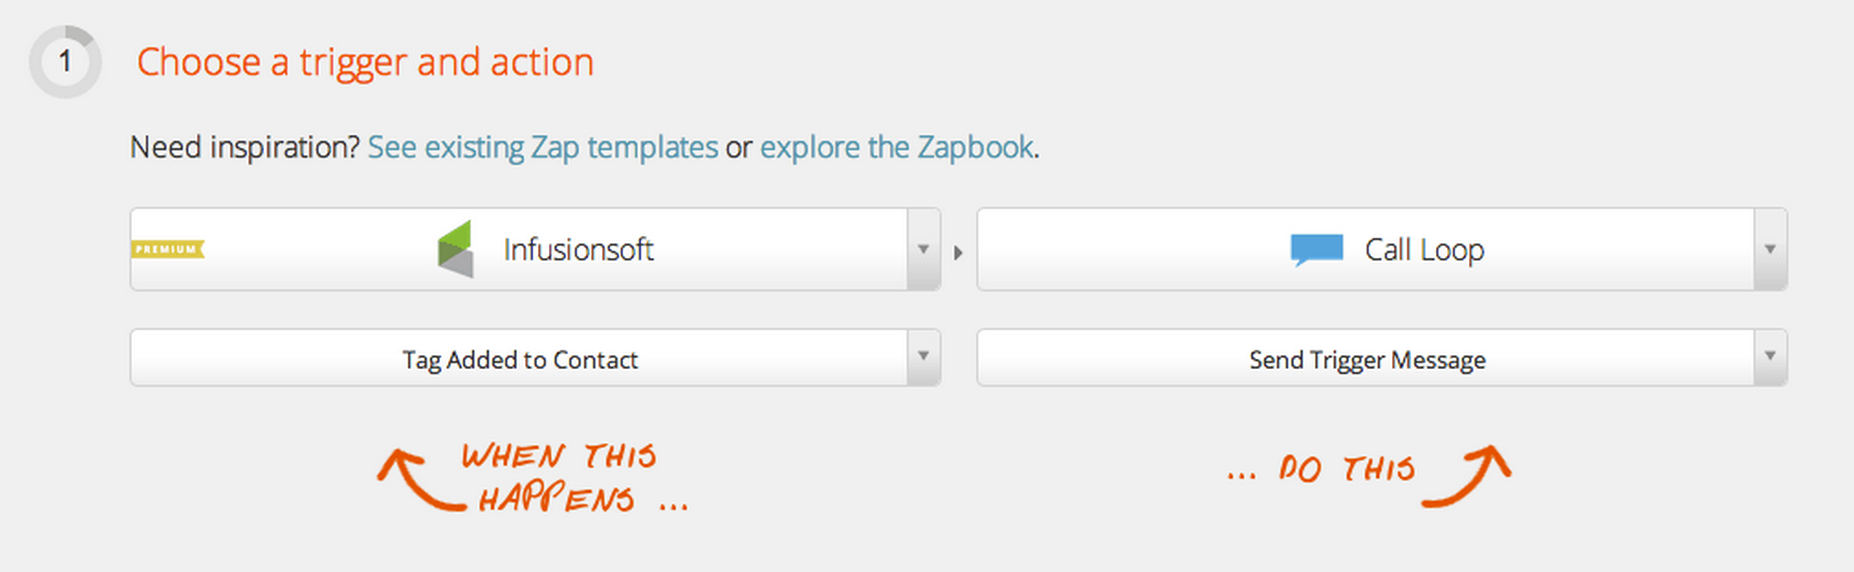
Task: Click the orange curved arrow beside 'Do this'
Action: click(x=1467, y=475)
